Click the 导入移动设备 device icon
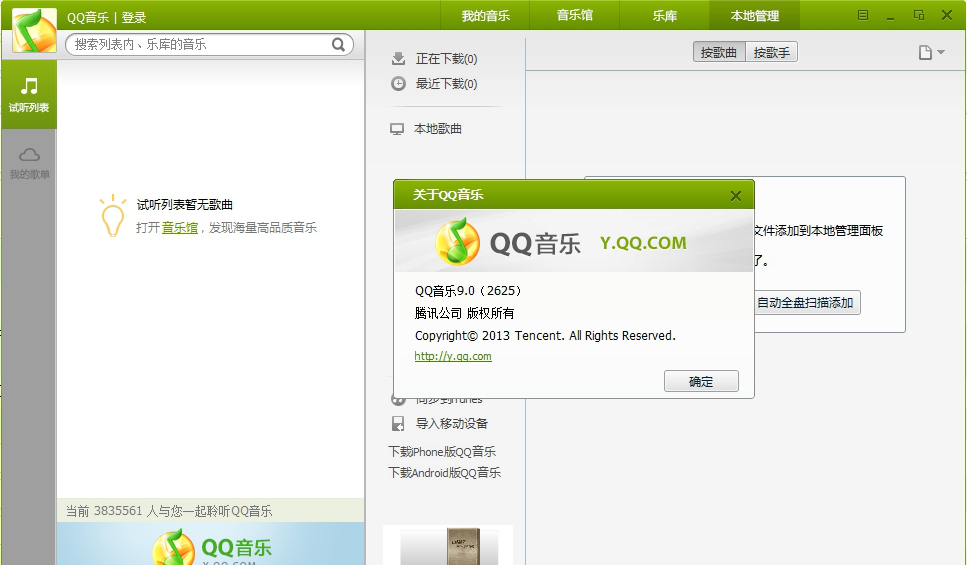Screen dimensions: 967x587 click(x=398, y=424)
